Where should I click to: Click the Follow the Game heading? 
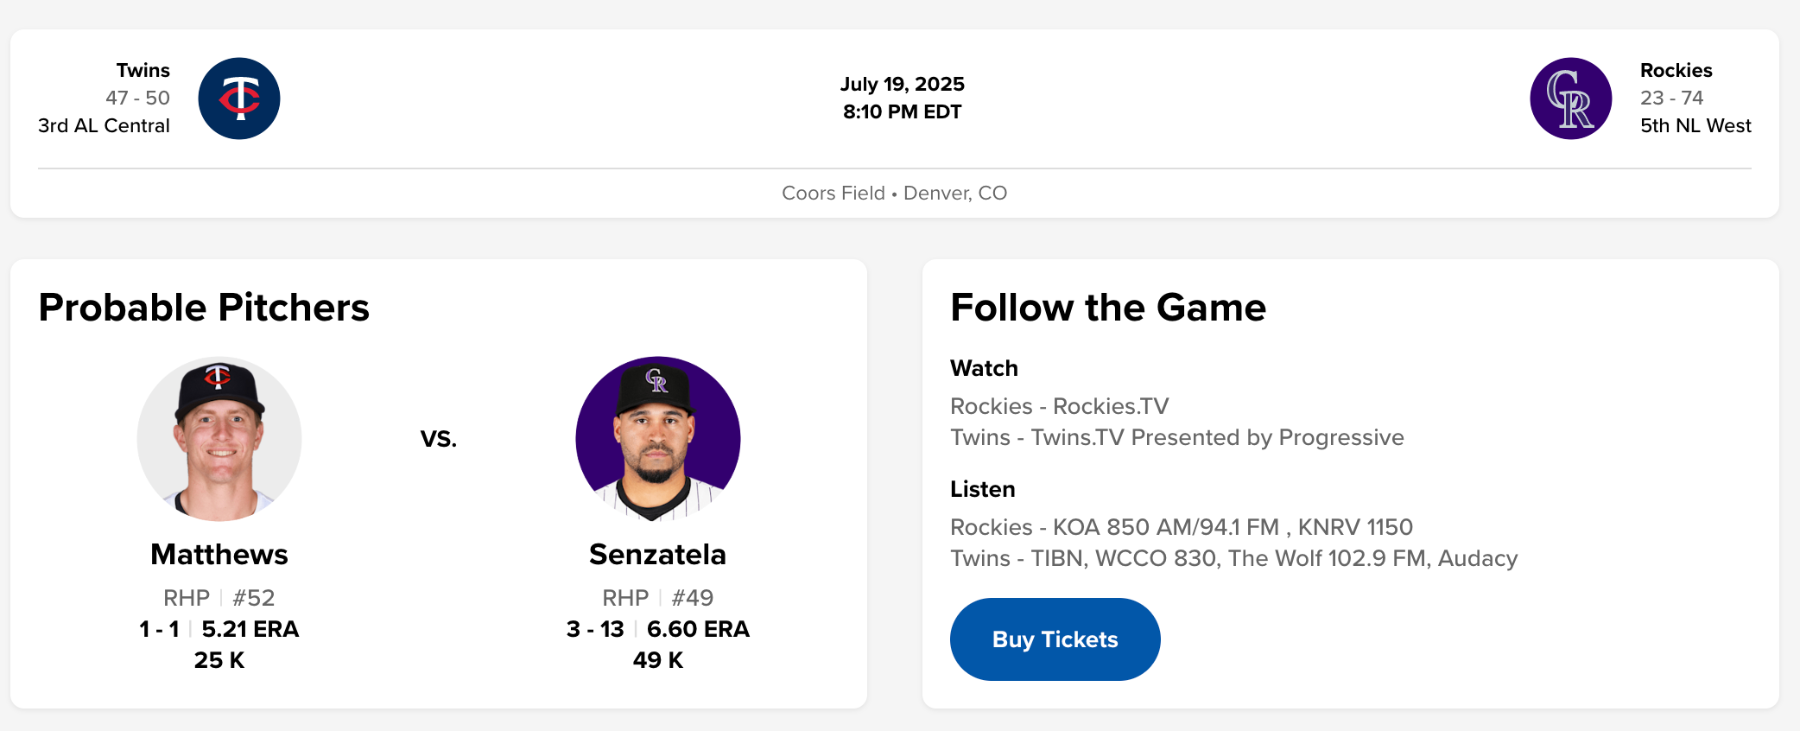coord(1108,307)
